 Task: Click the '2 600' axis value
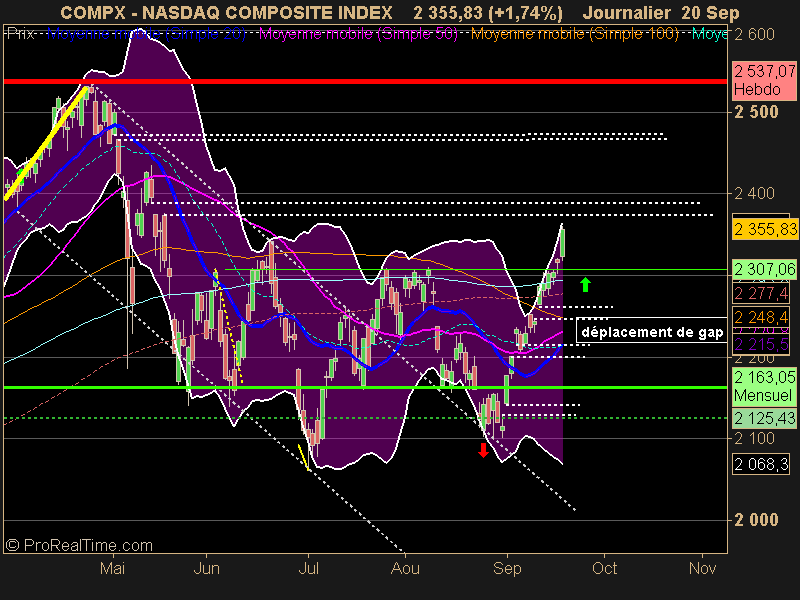[754, 35]
